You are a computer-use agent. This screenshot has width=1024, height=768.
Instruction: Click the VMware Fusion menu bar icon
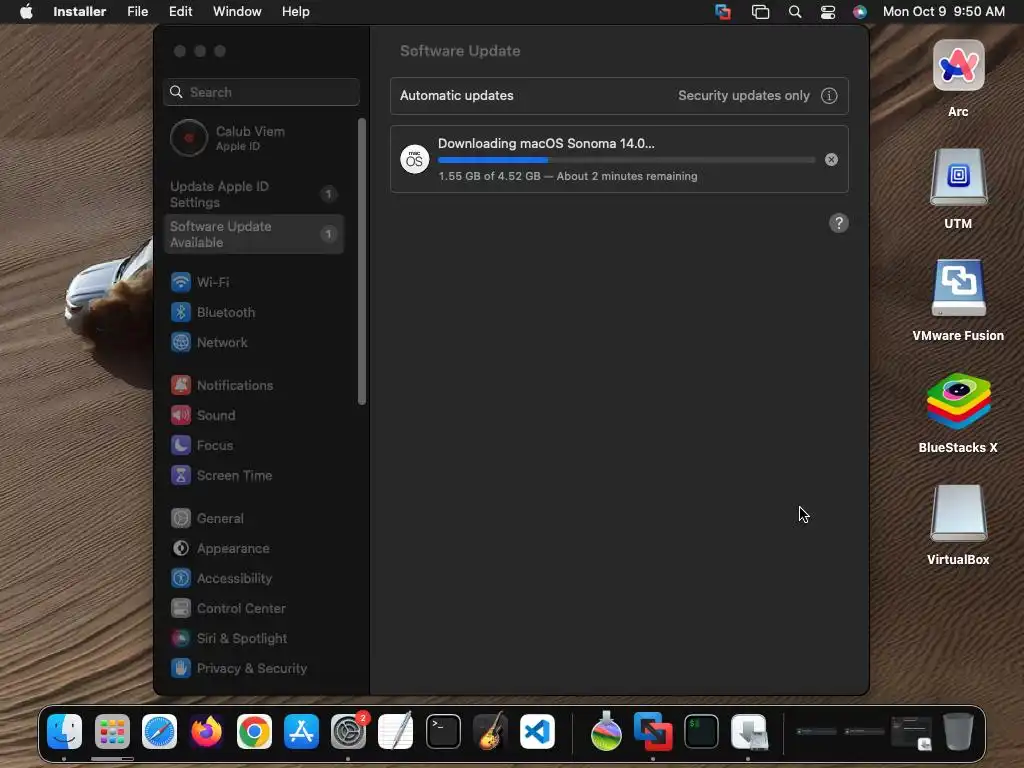point(723,12)
